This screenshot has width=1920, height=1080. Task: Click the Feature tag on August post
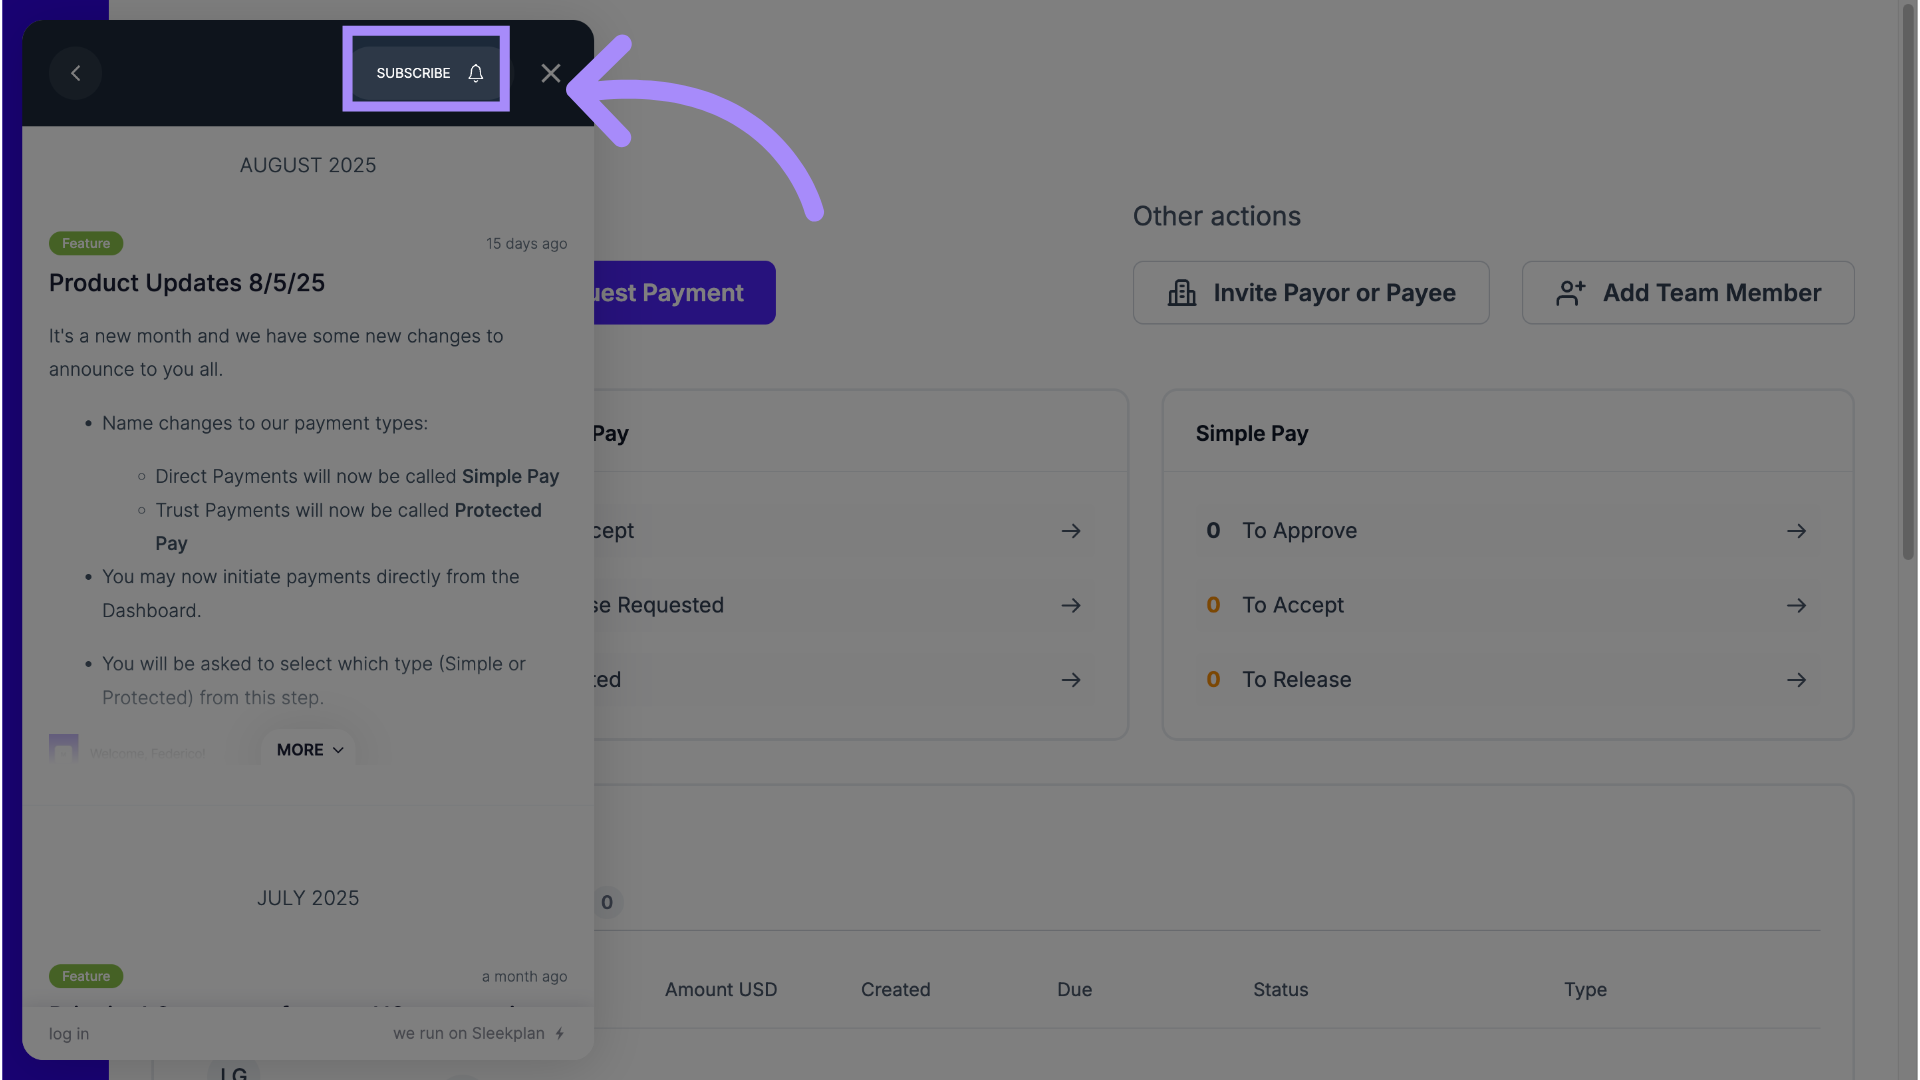click(x=86, y=244)
